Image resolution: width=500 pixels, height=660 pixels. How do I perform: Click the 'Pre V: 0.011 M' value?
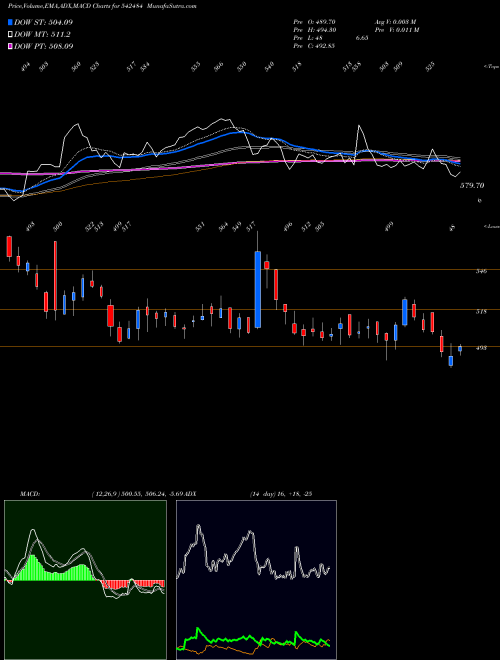click(398, 30)
